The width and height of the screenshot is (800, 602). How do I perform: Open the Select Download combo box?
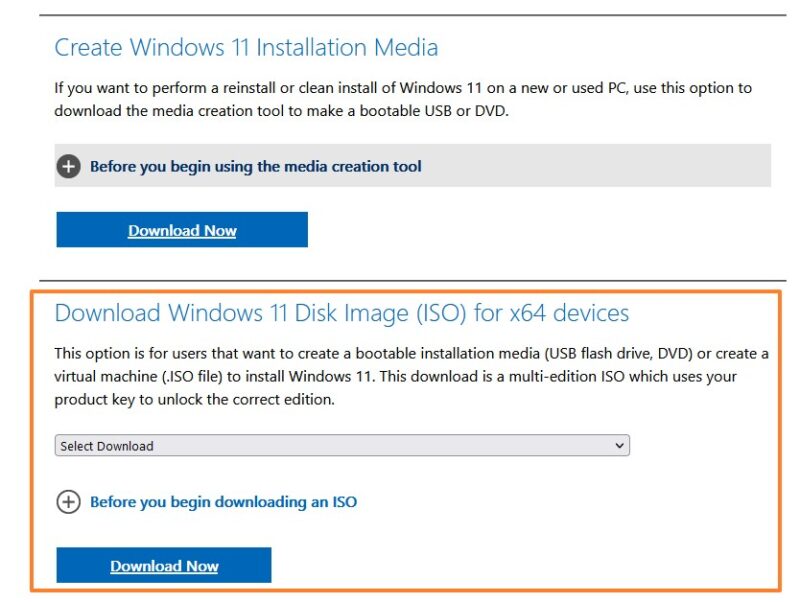(342, 445)
